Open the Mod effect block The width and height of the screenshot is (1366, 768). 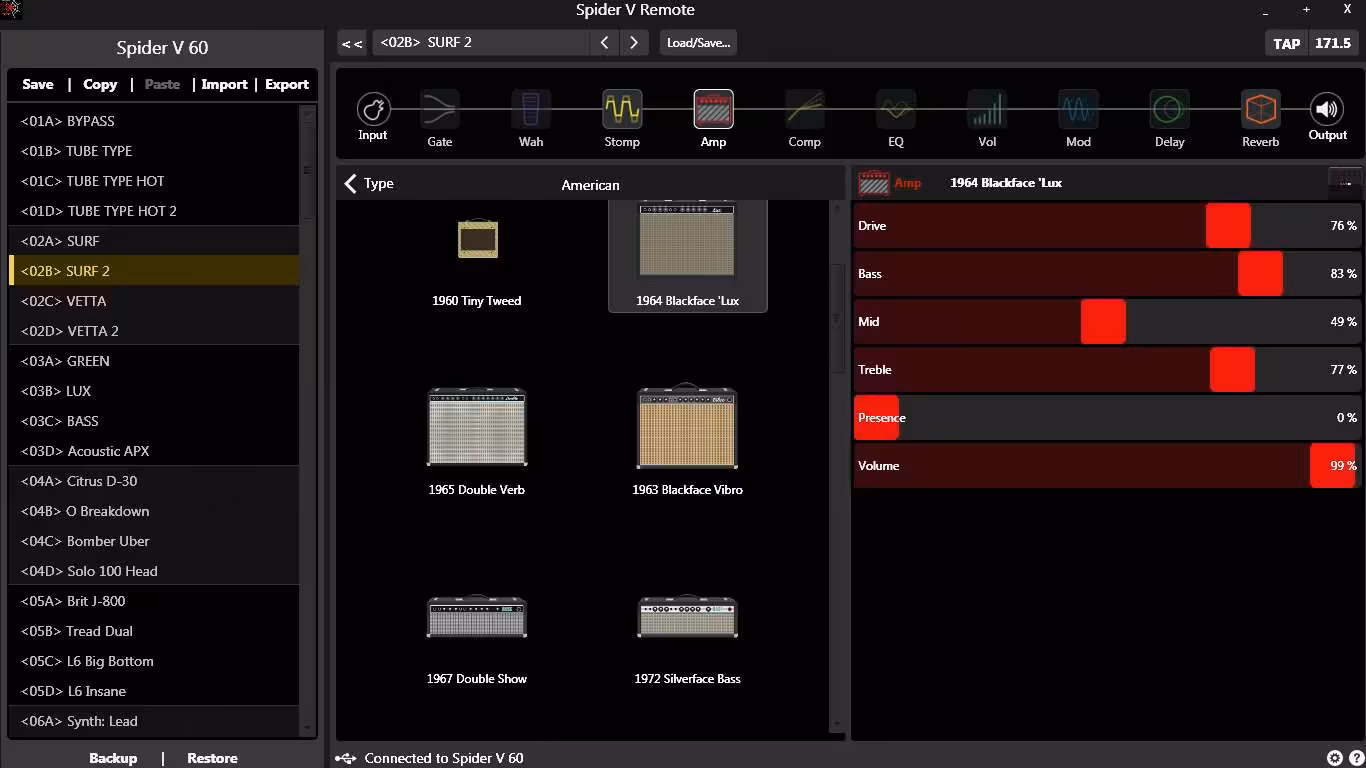click(x=1078, y=109)
